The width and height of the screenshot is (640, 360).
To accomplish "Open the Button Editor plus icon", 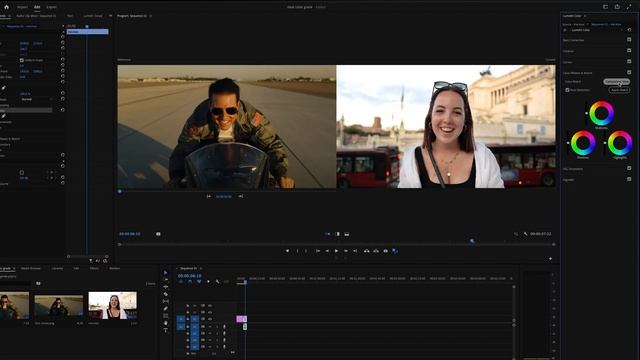I will point(550,259).
